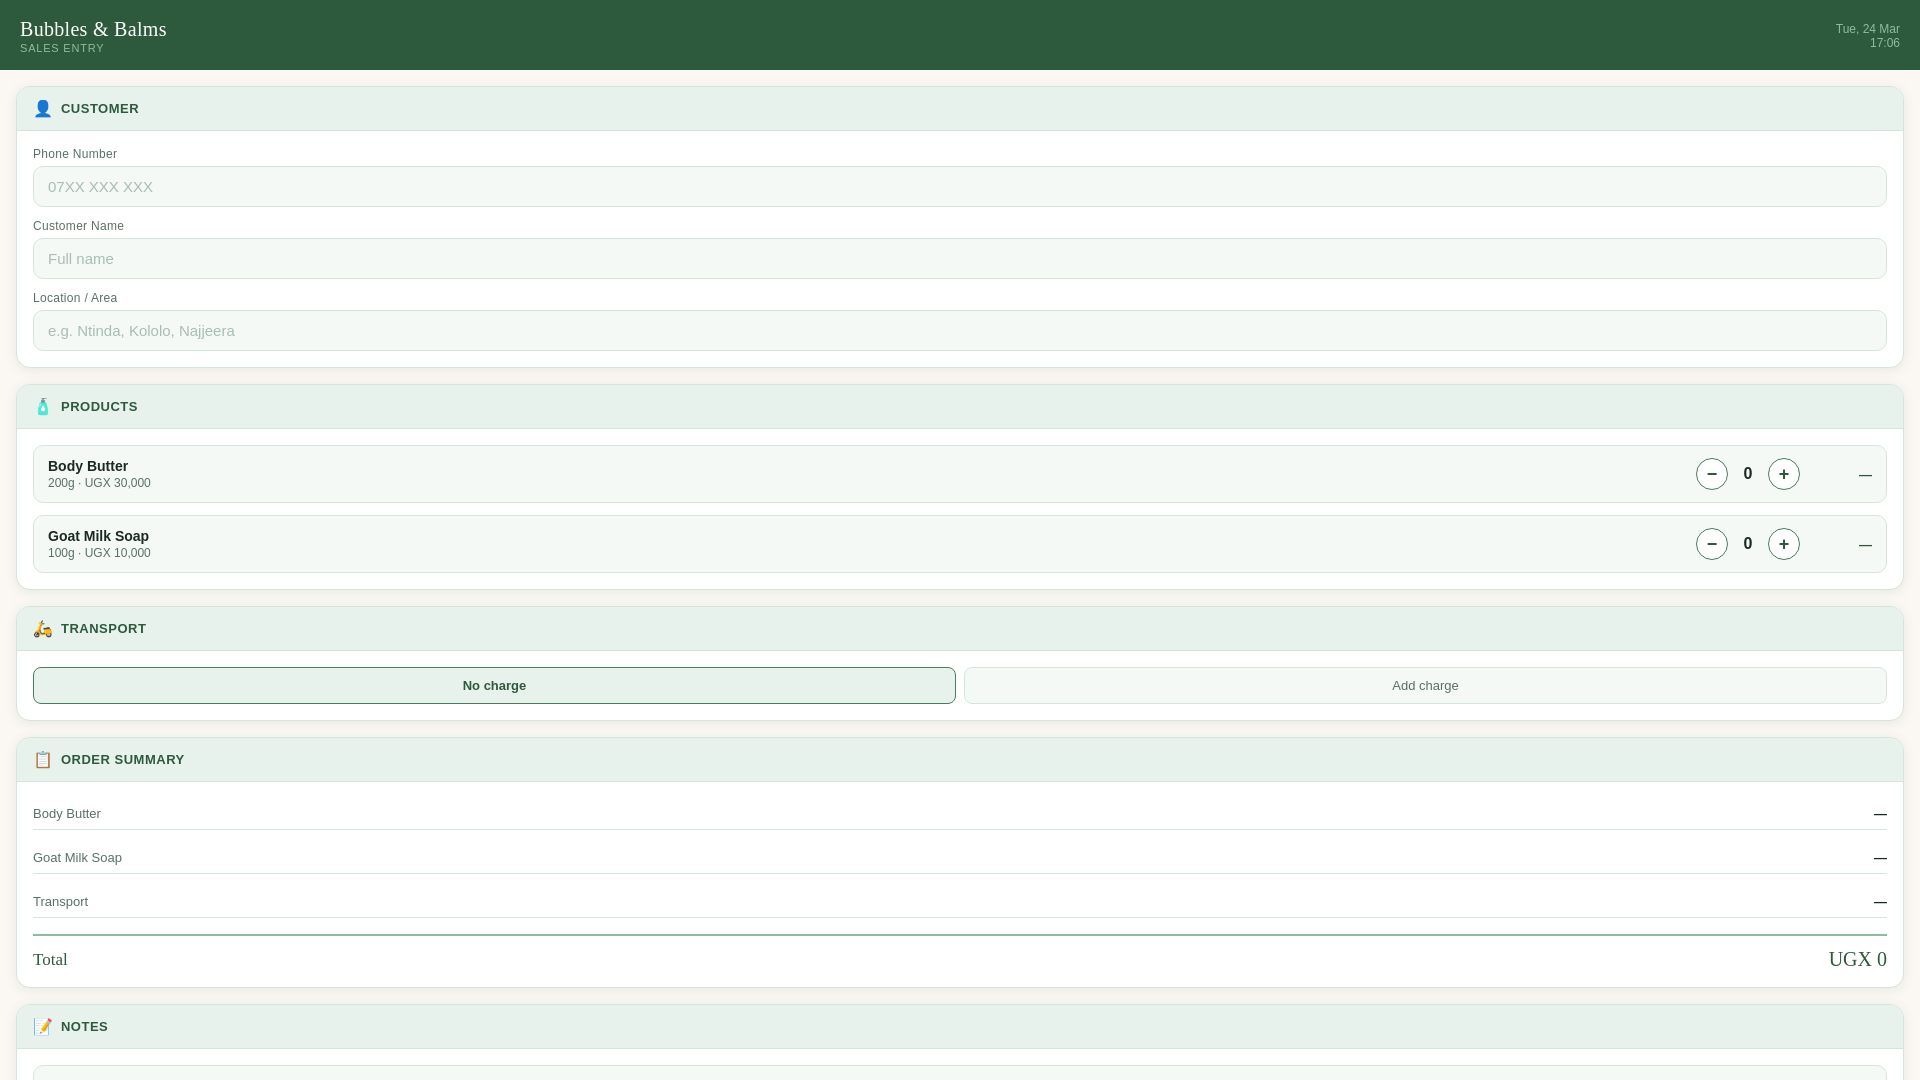1920x1080 pixels.
Task: Click the Goat Milk Soap product name
Action: coord(98,536)
